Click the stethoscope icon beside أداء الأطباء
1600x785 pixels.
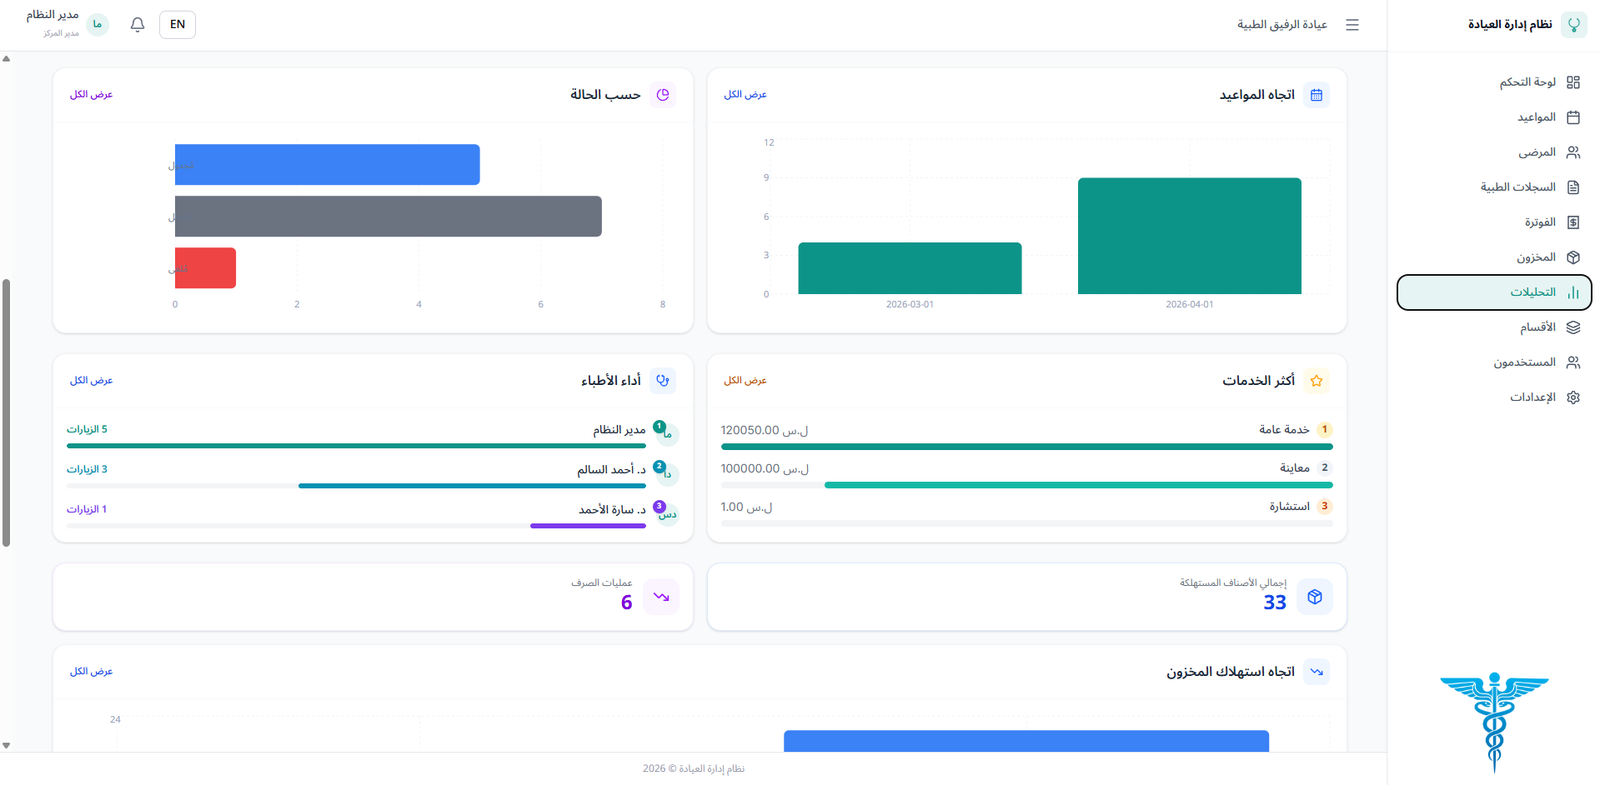point(662,381)
